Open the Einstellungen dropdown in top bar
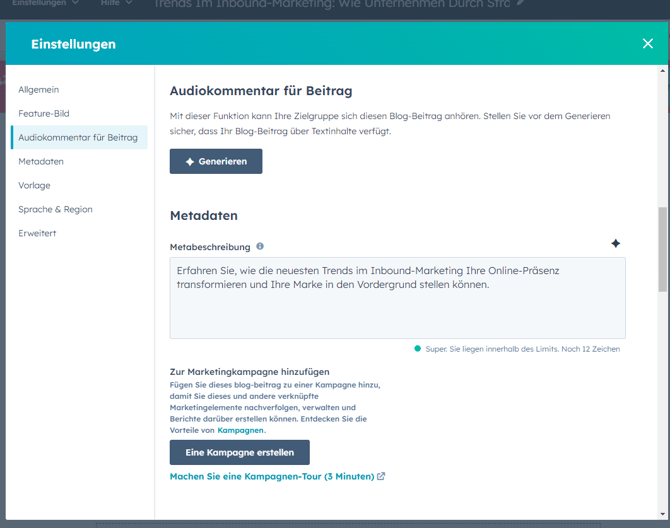Image resolution: width=670 pixels, height=528 pixels. pos(45,4)
